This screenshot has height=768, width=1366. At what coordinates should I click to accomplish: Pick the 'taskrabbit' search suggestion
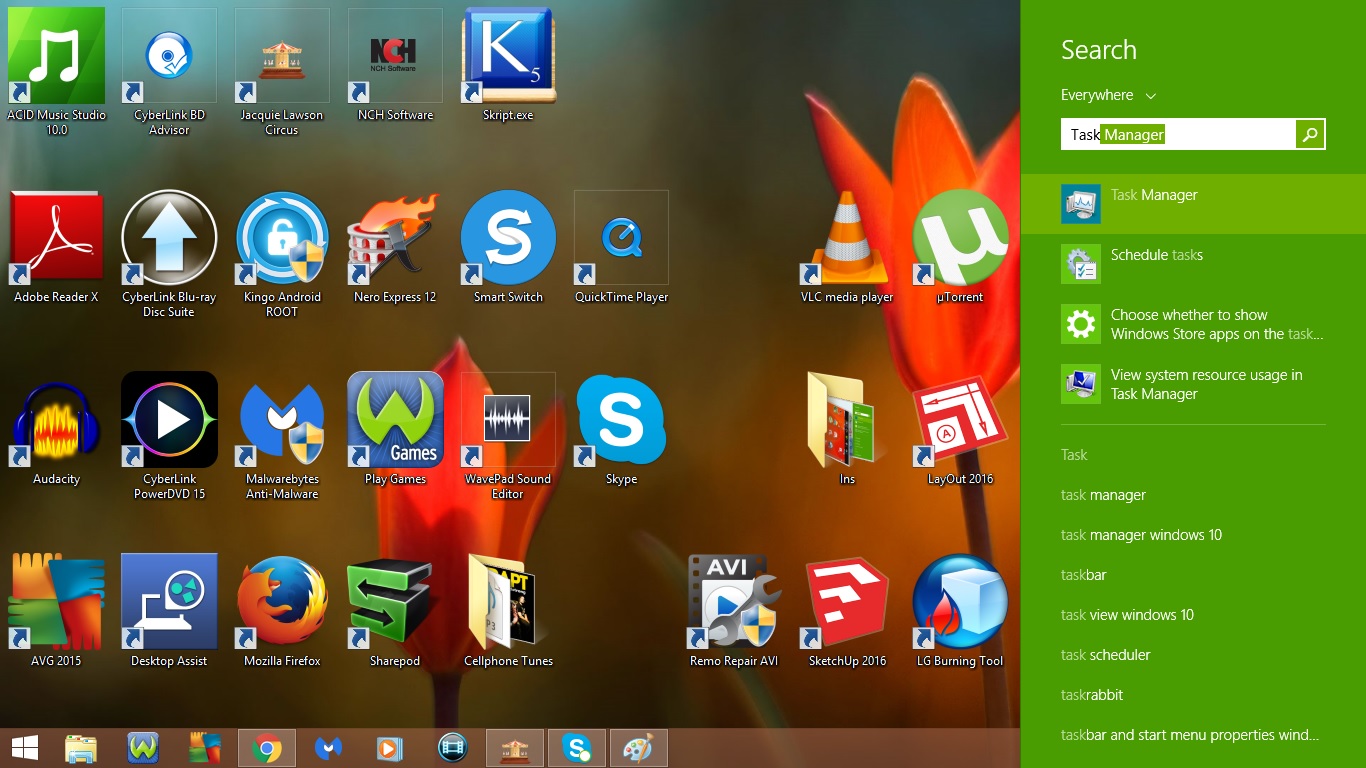point(1092,695)
